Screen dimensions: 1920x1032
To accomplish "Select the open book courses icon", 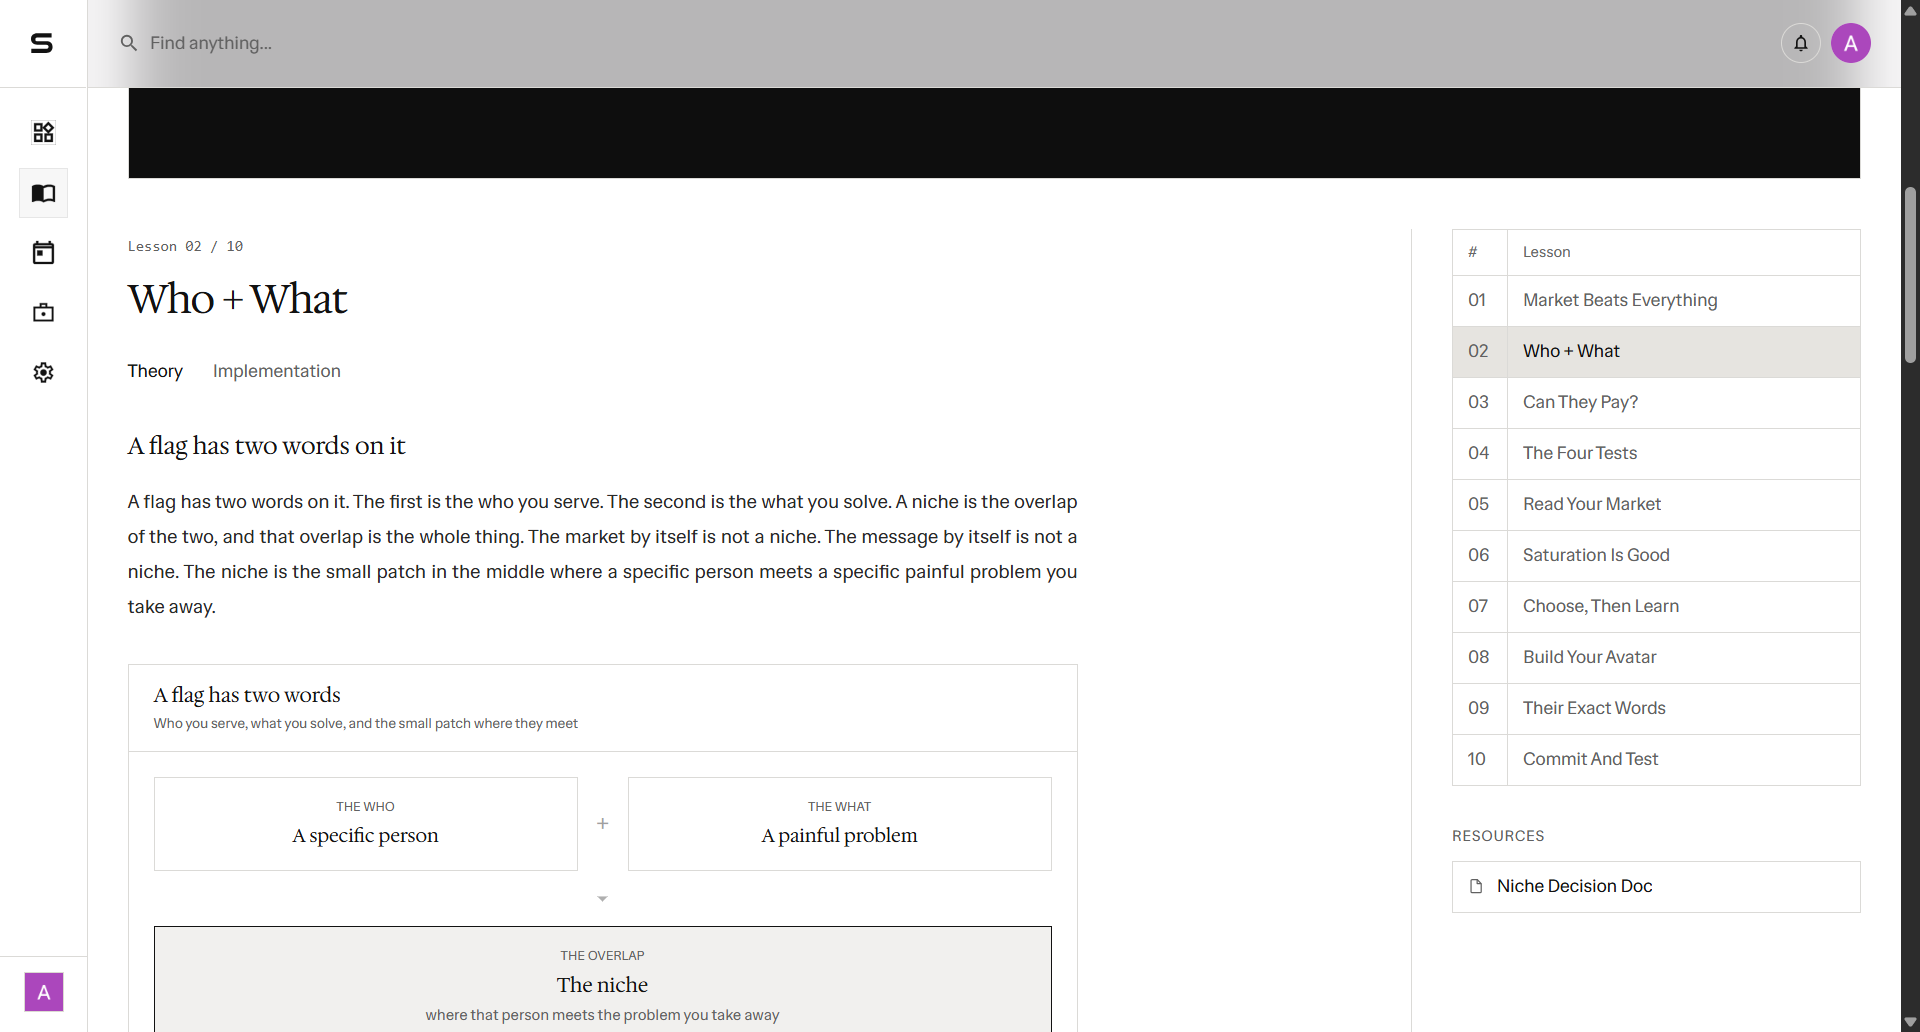I will 43,193.
